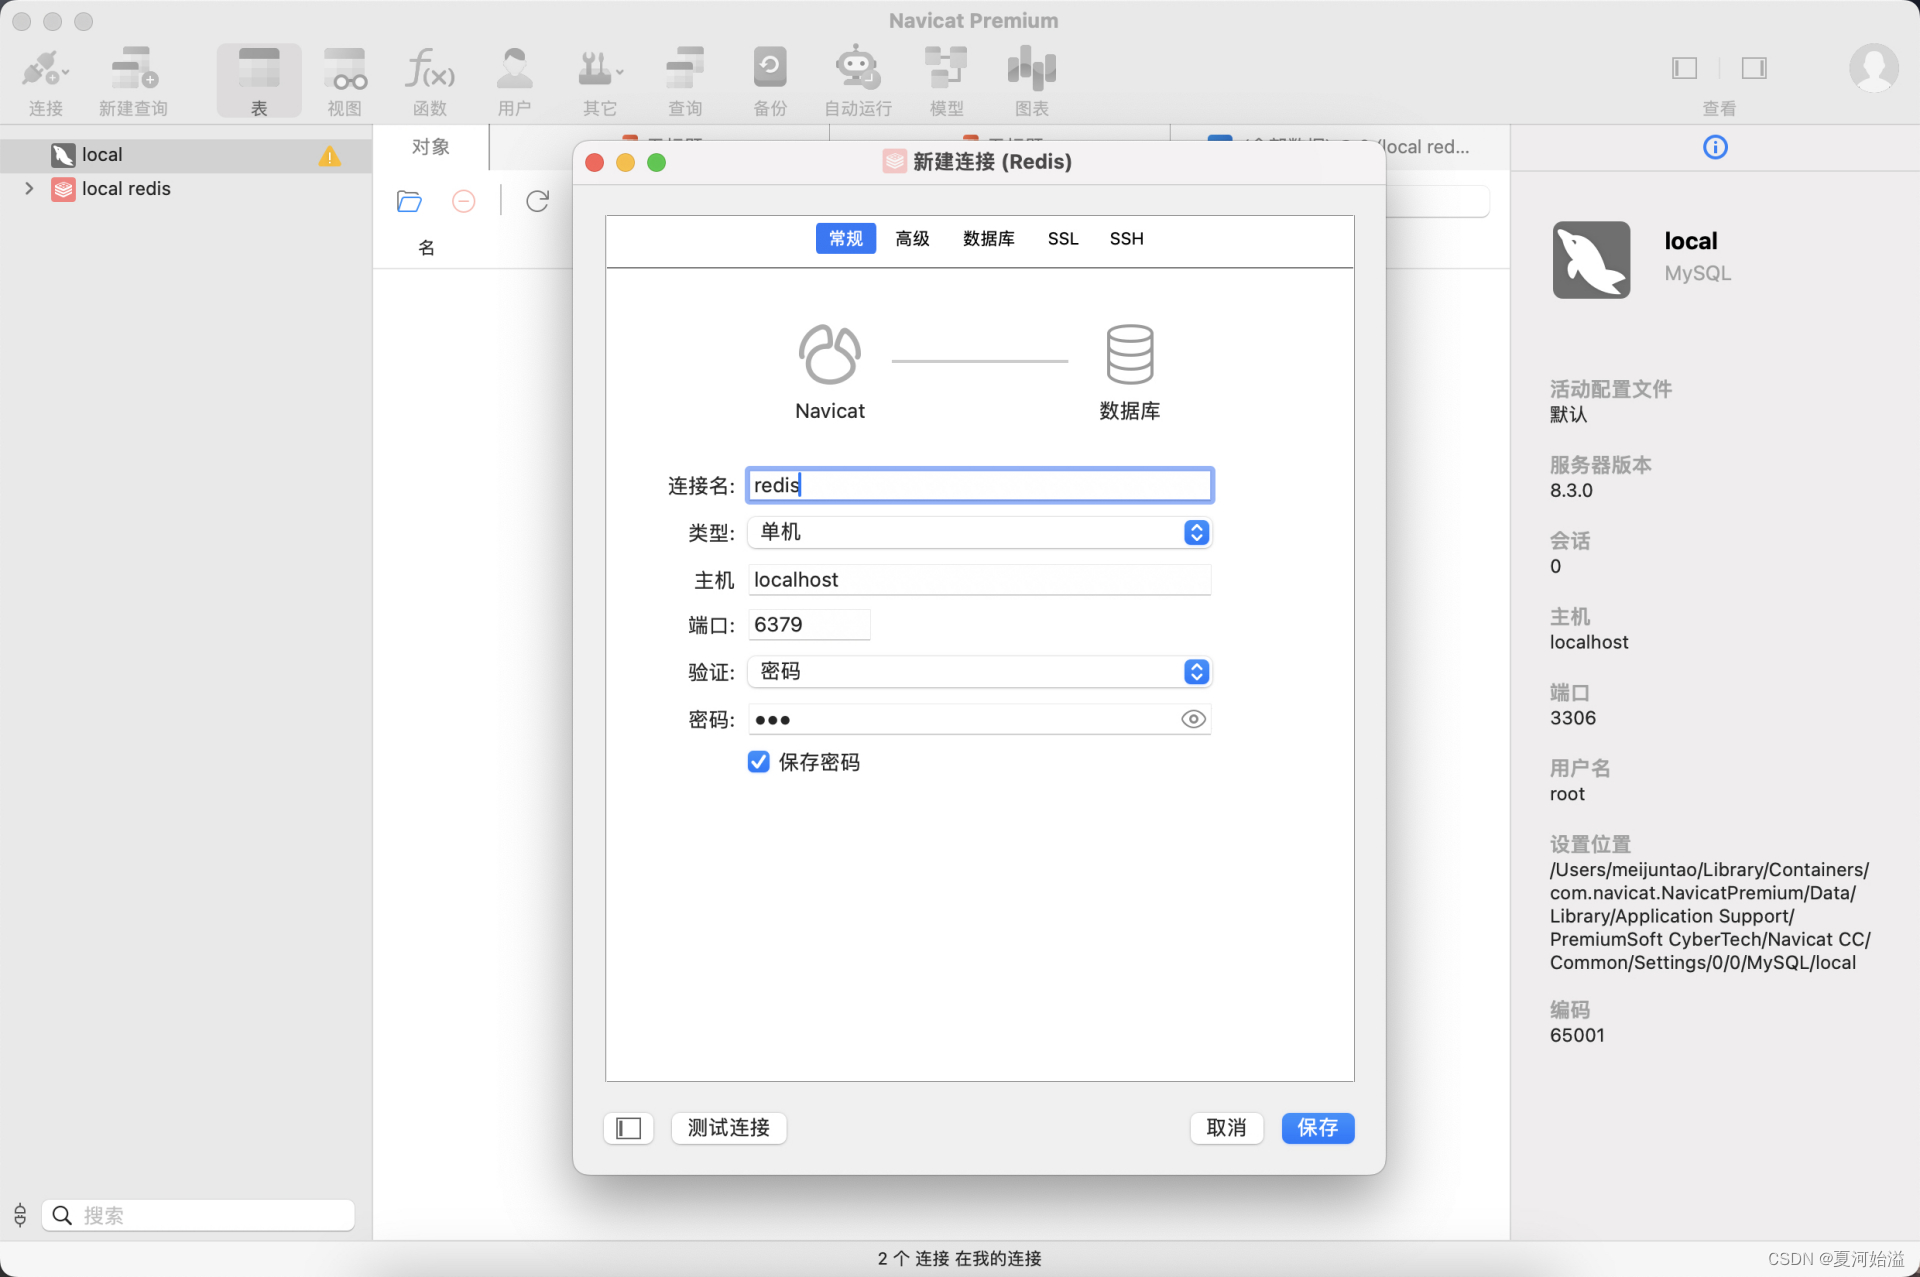Click the encoding value 65001
This screenshot has height=1277, width=1920.
pos(1578,1035)
